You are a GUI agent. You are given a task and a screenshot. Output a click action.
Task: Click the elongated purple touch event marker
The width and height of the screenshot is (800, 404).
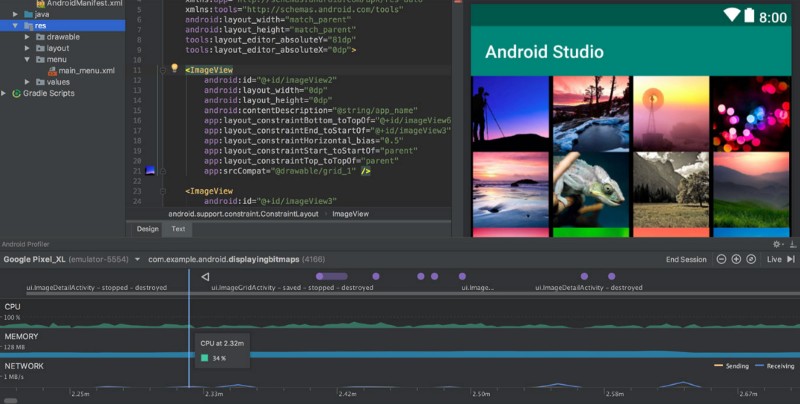[332, 276]
